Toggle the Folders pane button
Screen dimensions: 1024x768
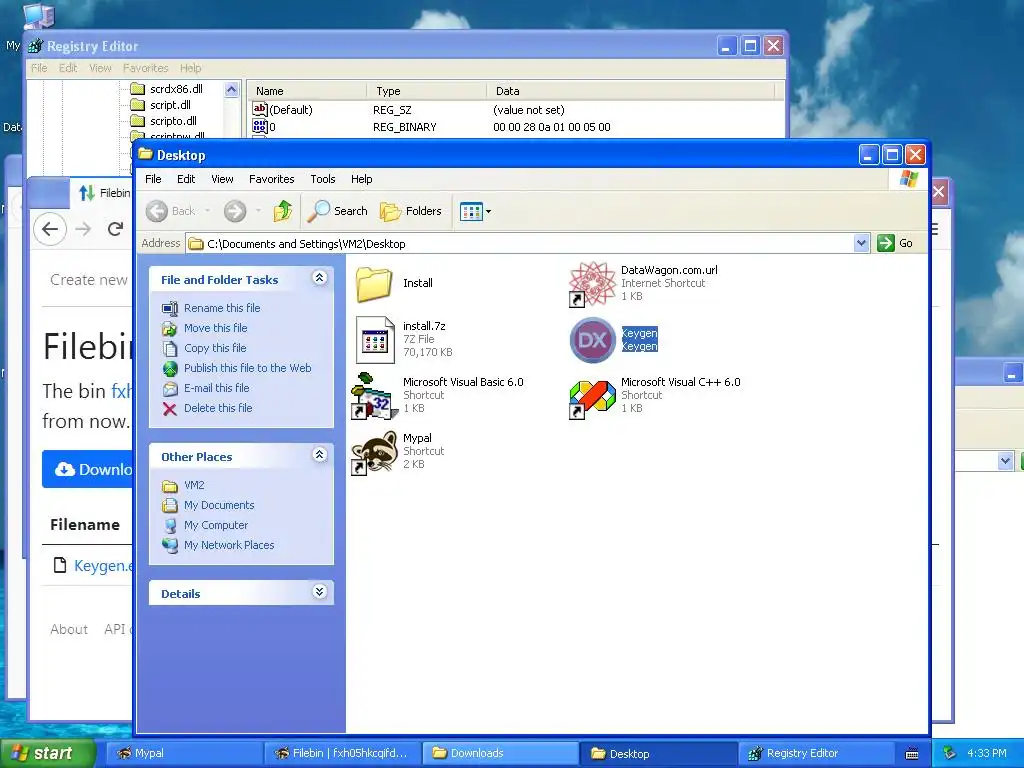(411, 211)
